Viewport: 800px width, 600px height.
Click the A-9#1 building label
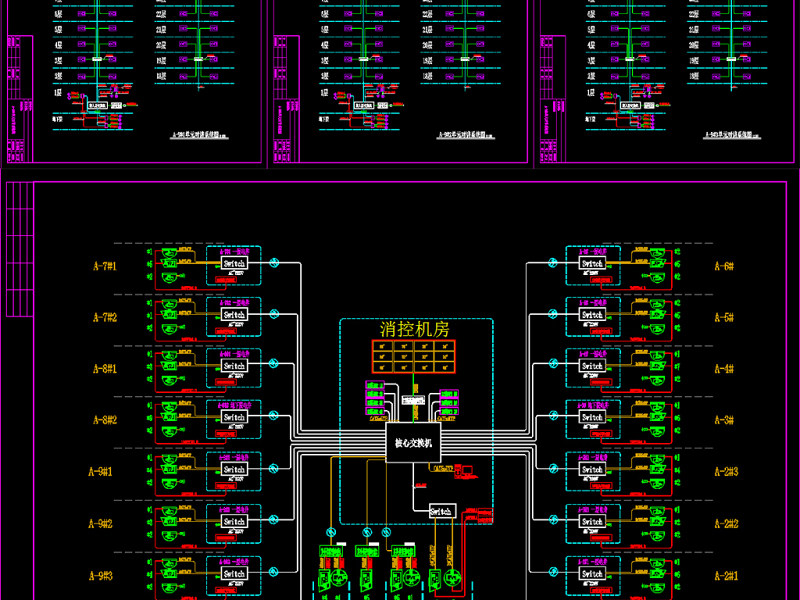click(101, 471)
